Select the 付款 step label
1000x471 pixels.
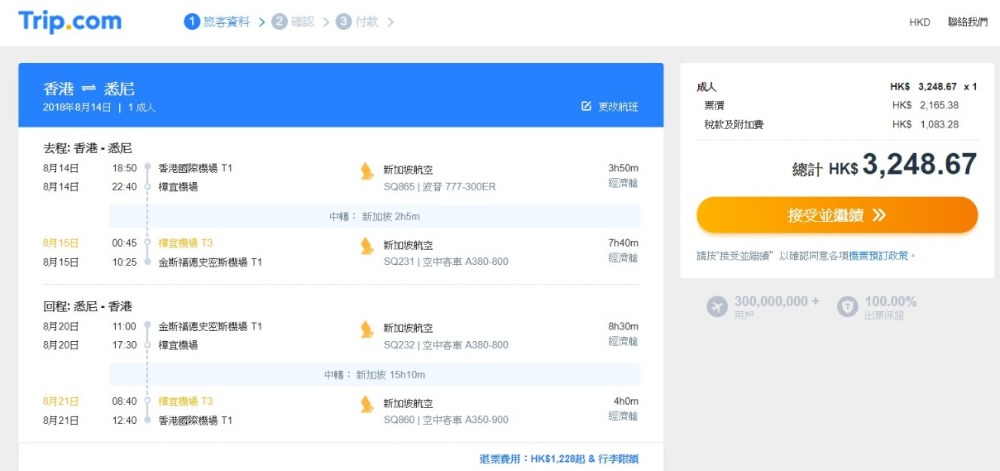(366, 21)
